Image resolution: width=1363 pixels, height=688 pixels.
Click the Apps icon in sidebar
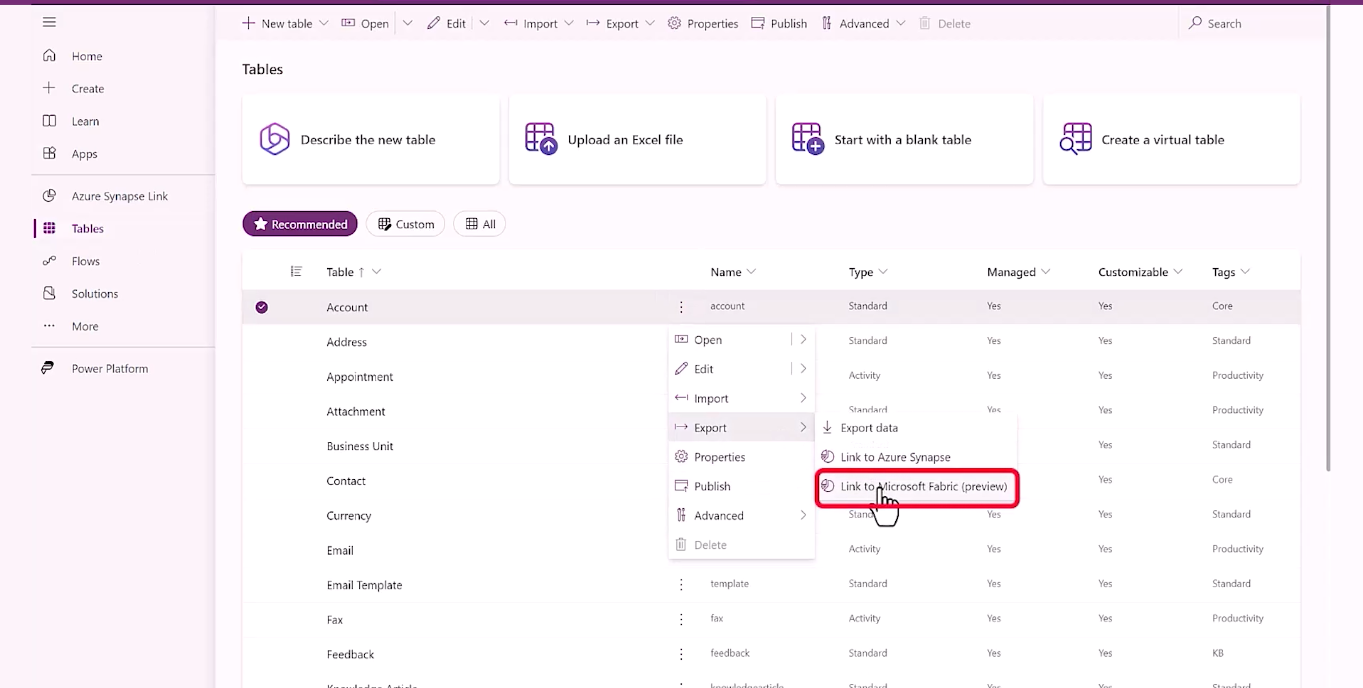click(x=49, y=153)
